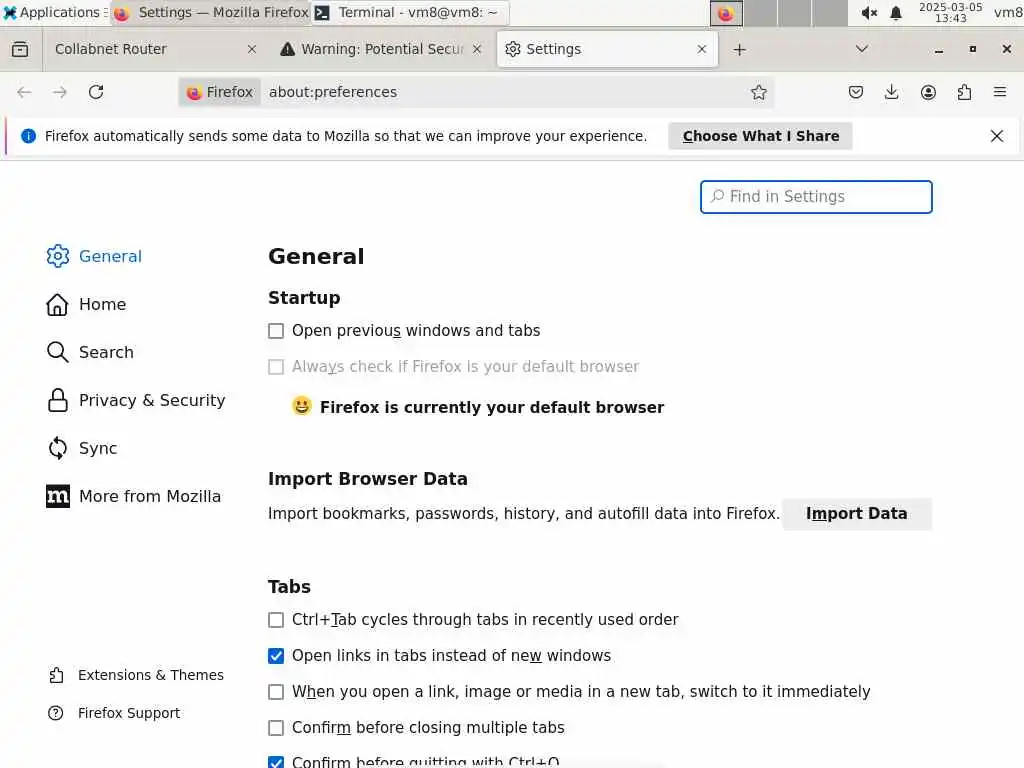Image resolution: width=1024 pixels, height=768 pixels.
Task: Go back to previous page
Action: [24, 92]
